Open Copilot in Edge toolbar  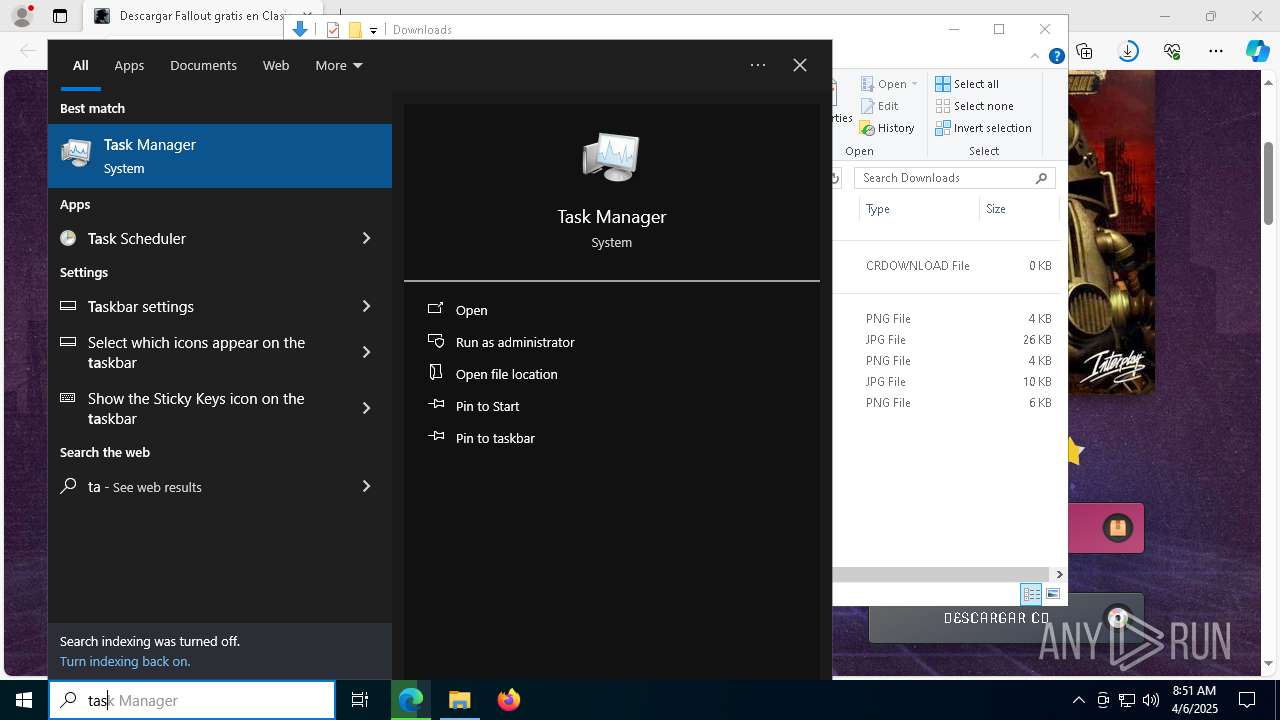pos(1258,51)
